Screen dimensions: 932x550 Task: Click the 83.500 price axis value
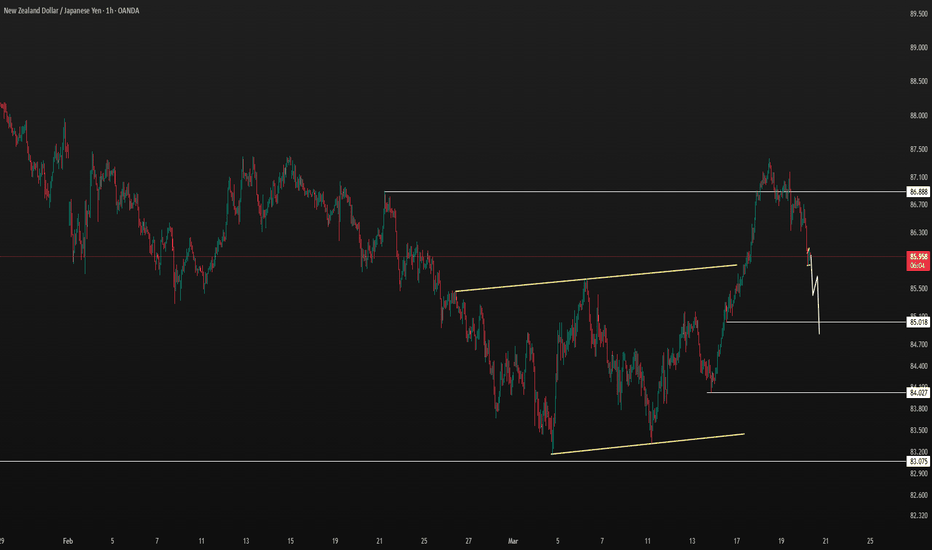coord(918,430)
